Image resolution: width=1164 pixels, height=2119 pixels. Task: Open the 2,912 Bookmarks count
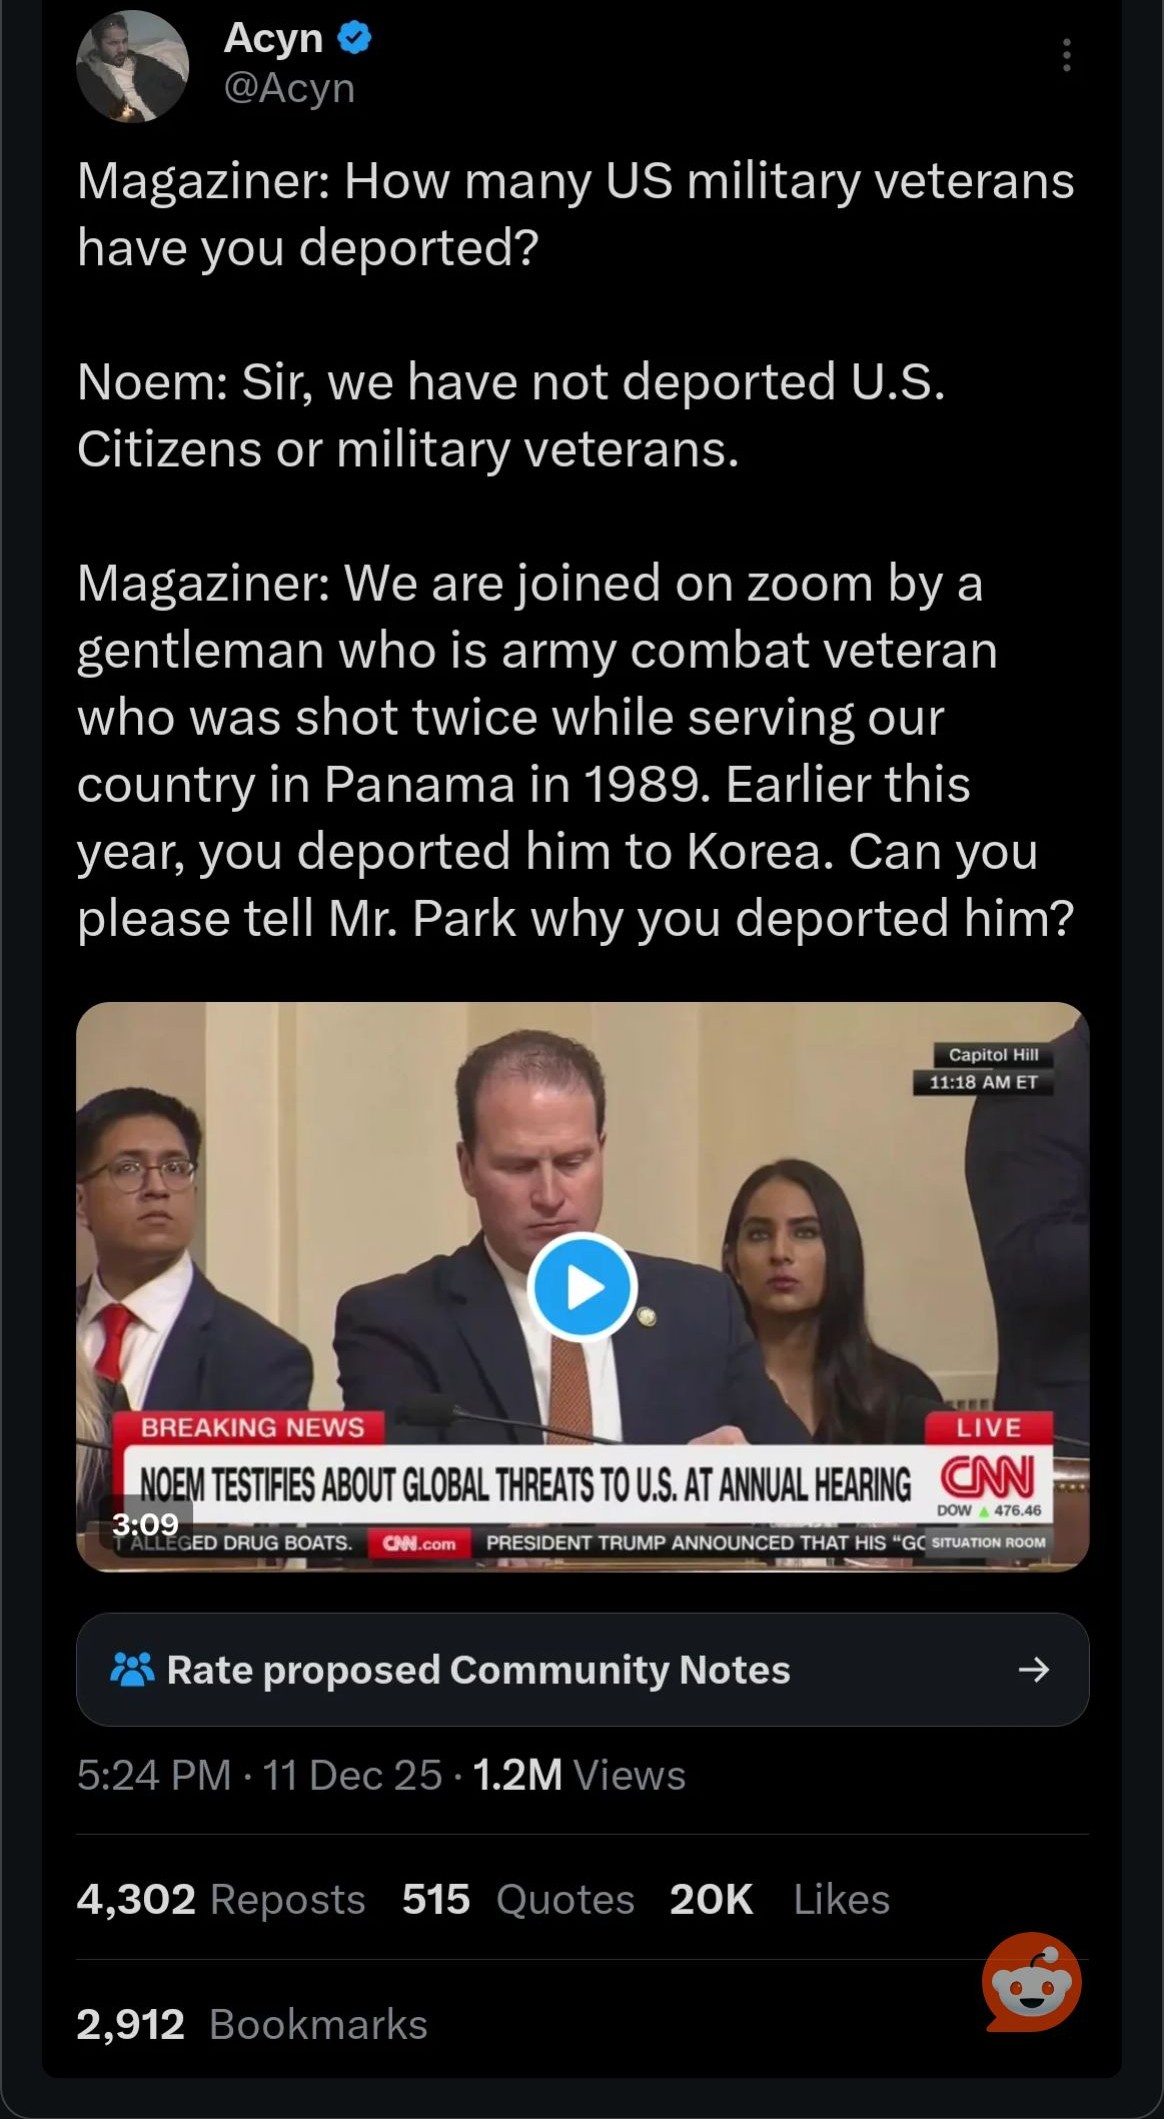point(252,2024)
